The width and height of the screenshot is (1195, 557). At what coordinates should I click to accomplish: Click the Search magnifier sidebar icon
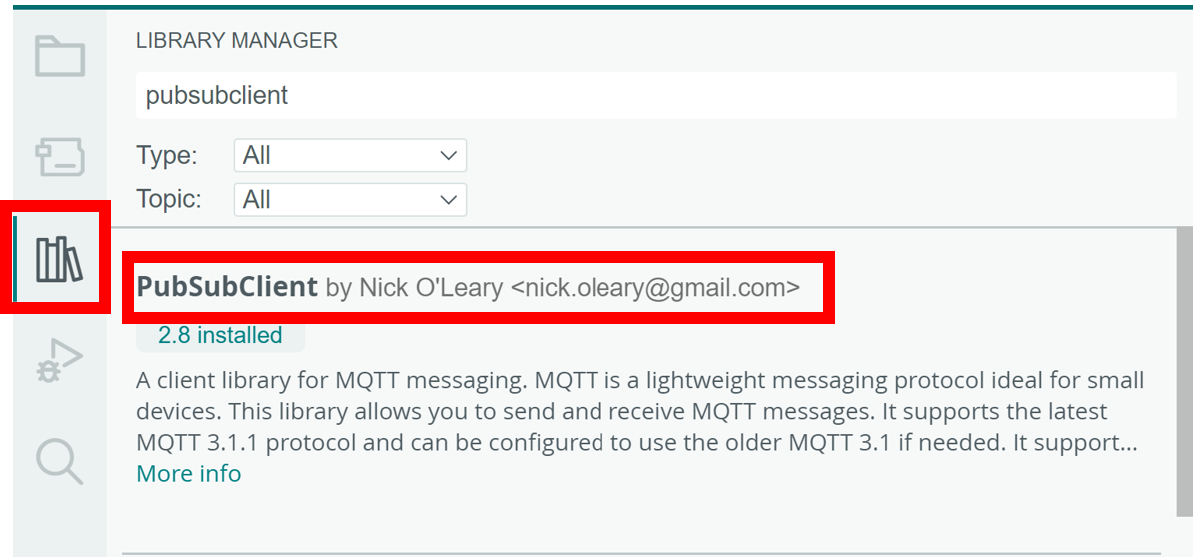[60, 461]
